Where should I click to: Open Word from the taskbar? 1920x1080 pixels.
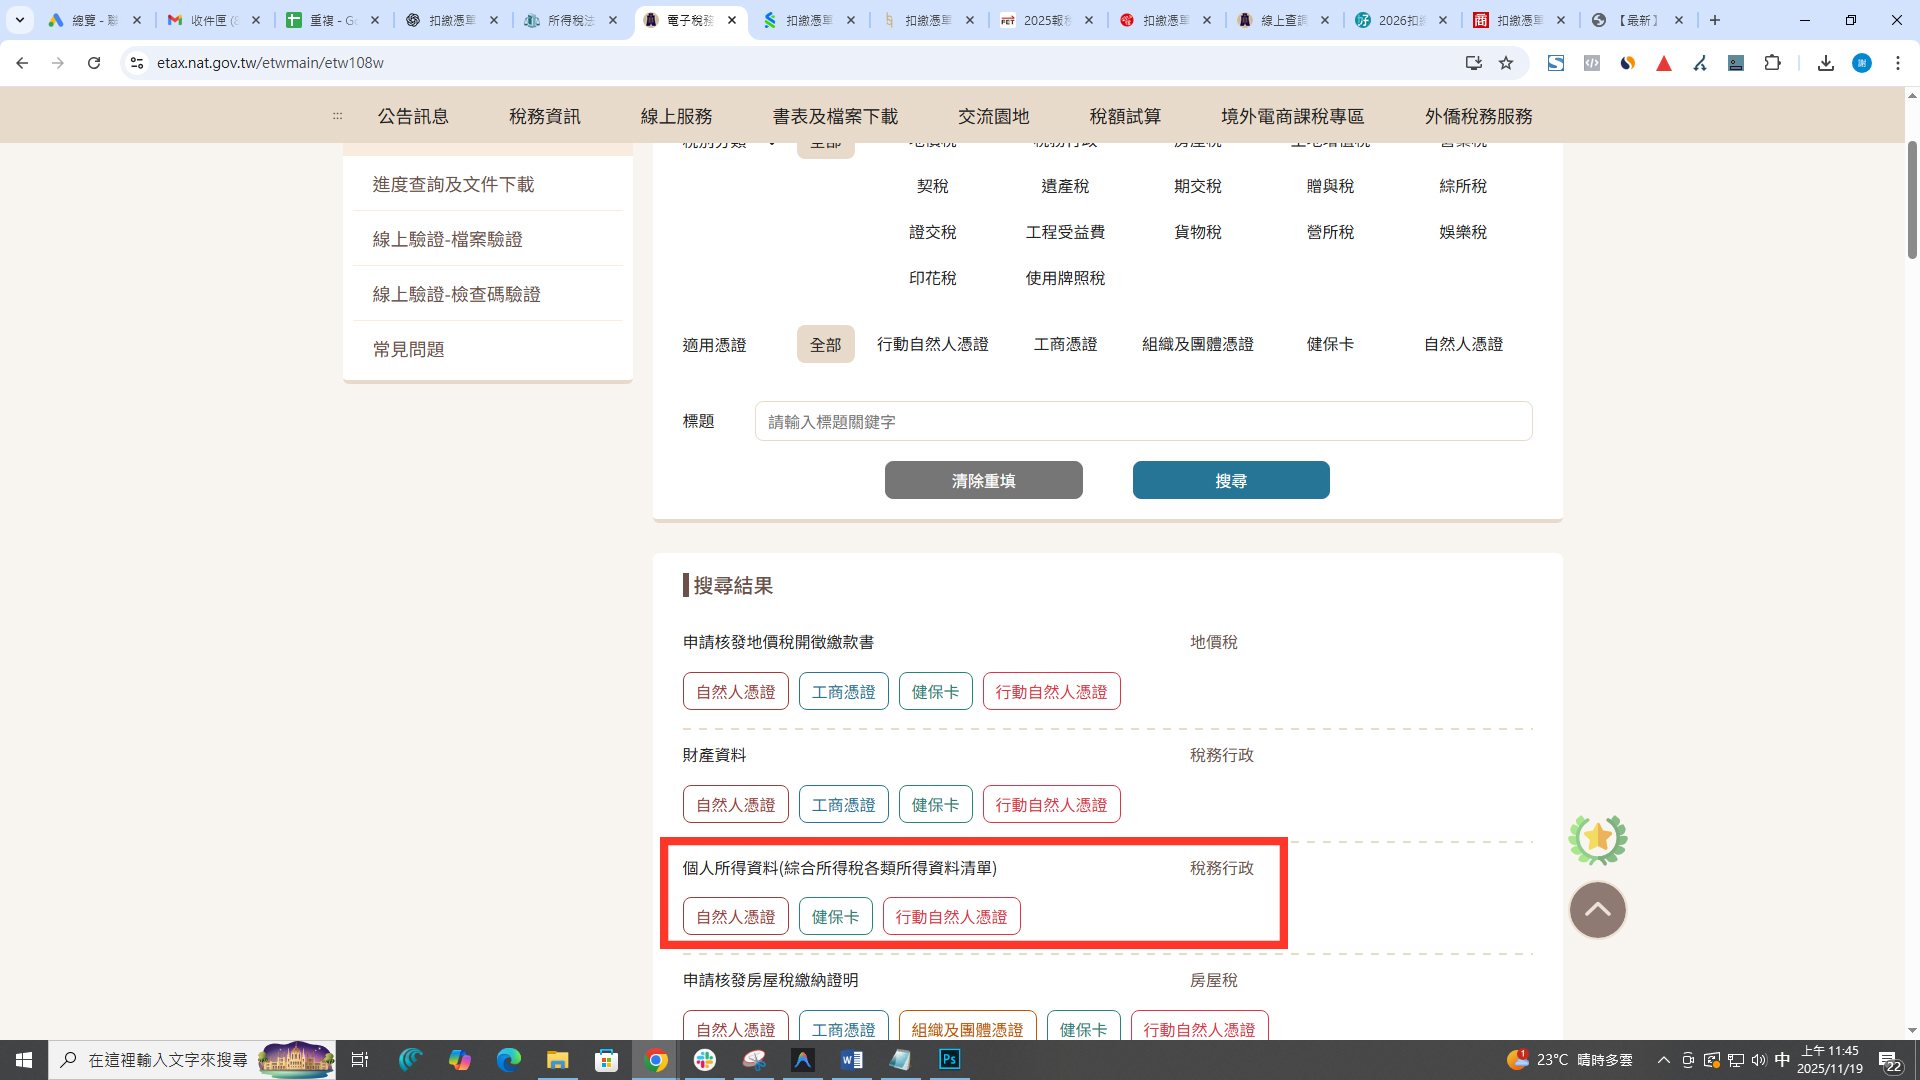click(x=851, y=1059)
